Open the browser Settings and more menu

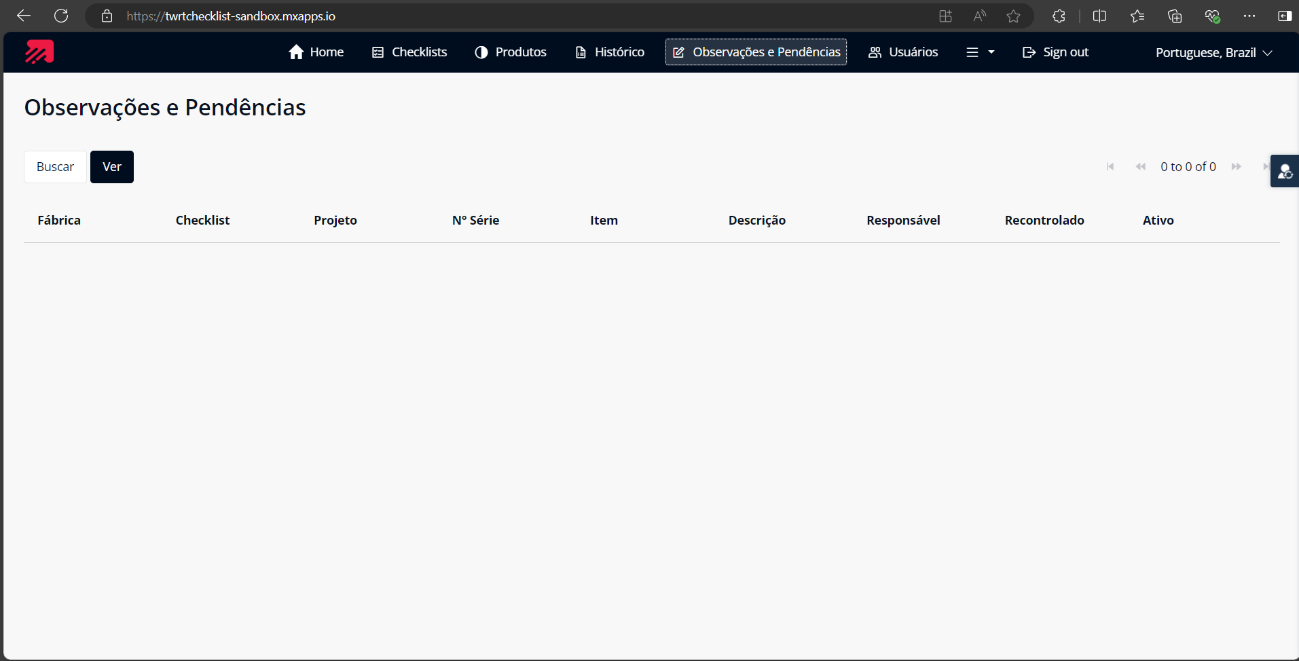[1249, 16]
